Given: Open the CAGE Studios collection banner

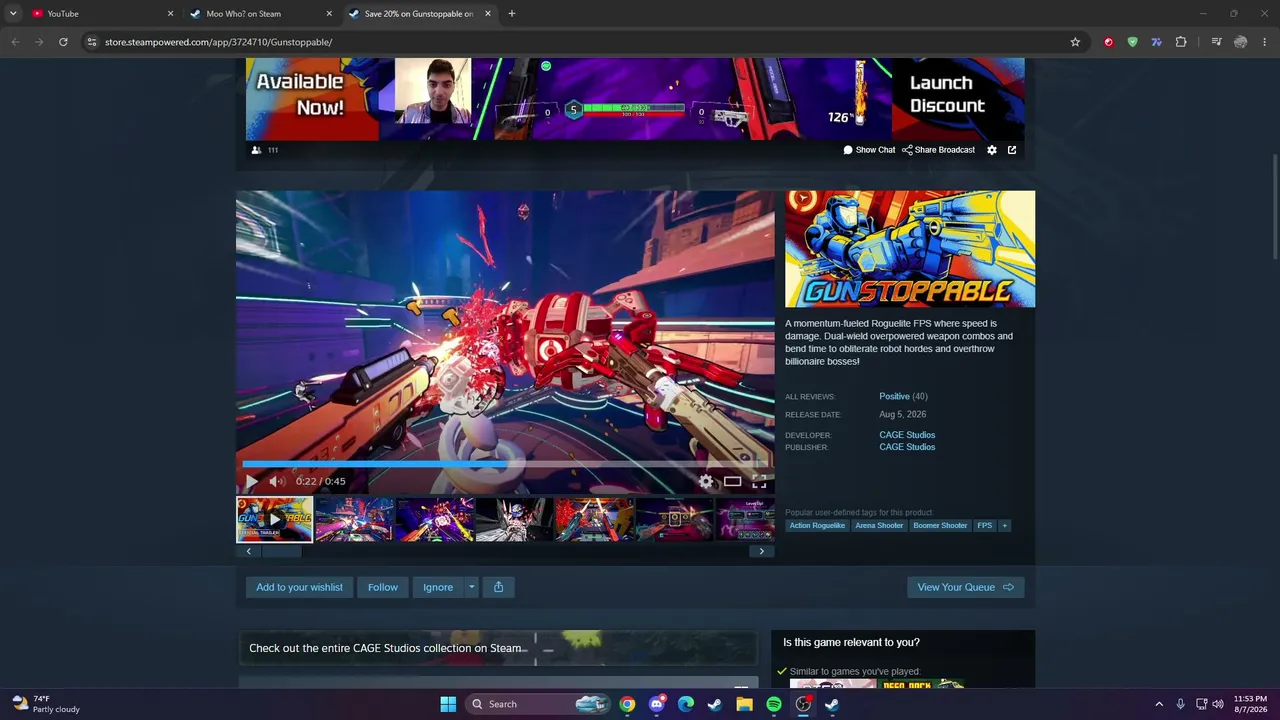Looking at the screenshot, I should pos(497,648).
